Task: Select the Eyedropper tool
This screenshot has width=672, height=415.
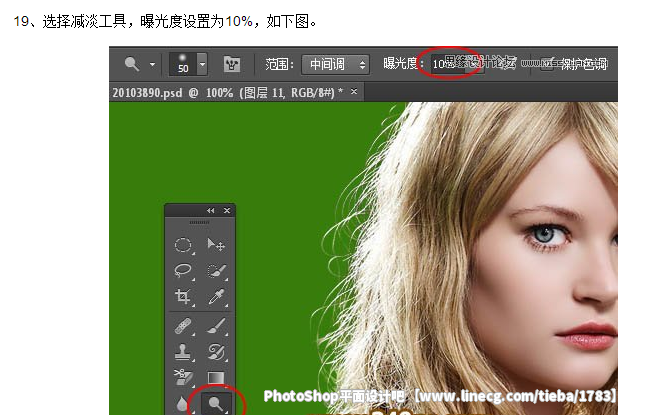Action: tap(216, 297)
